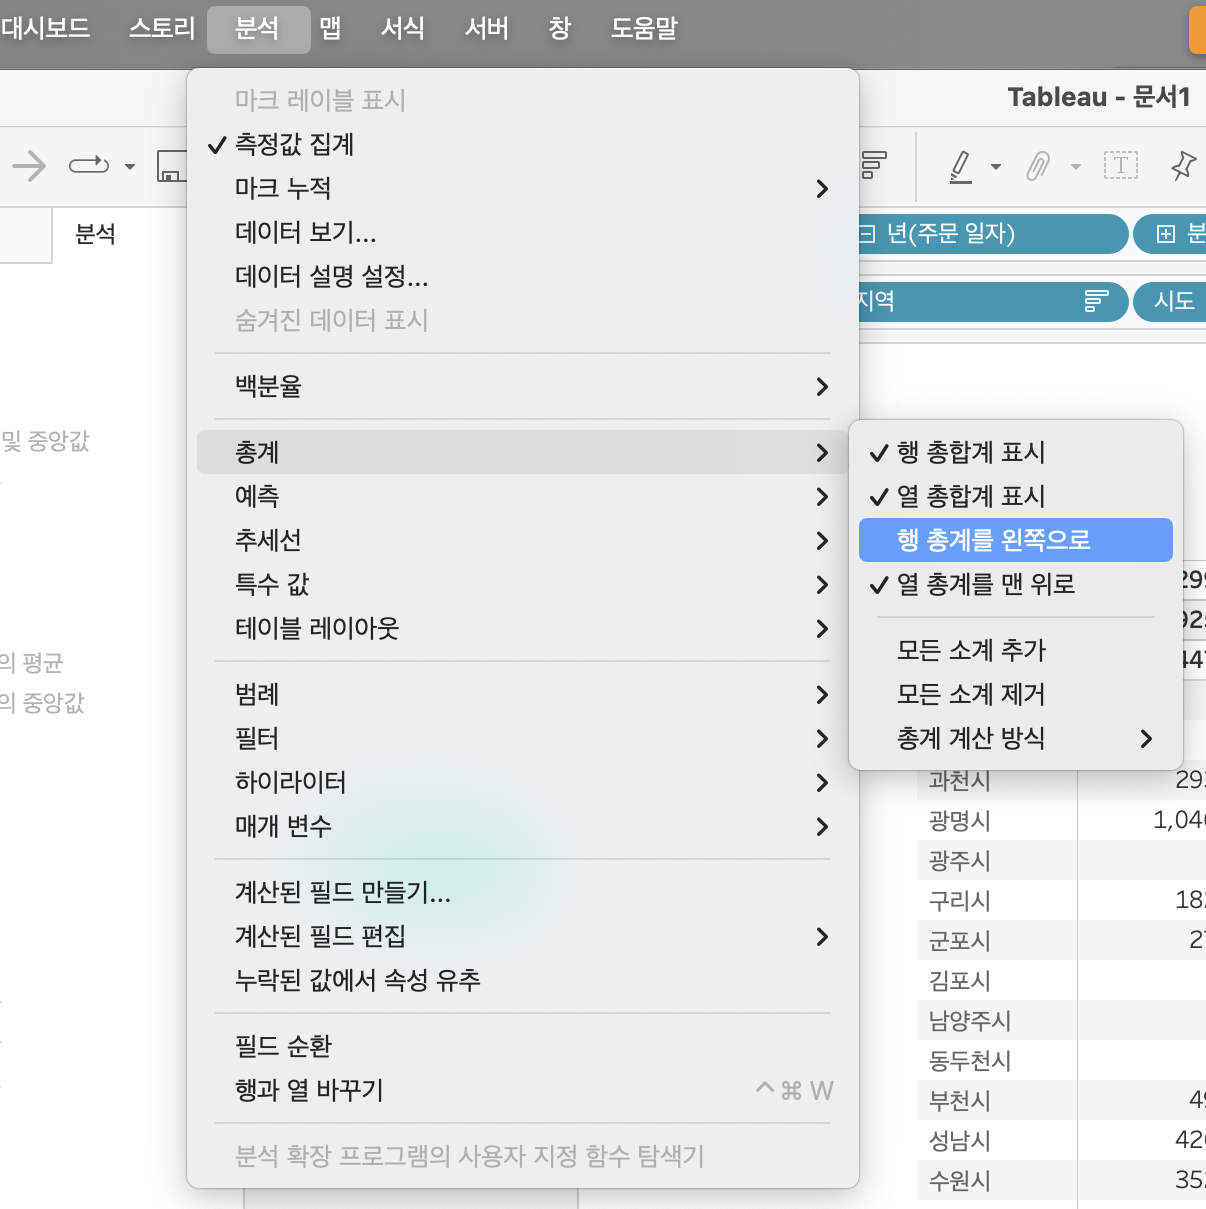The height and width of the screenshot is (1209, 1206).
Task: Click the replay animation icon in toolbar
Action: [x=88, y=165]
